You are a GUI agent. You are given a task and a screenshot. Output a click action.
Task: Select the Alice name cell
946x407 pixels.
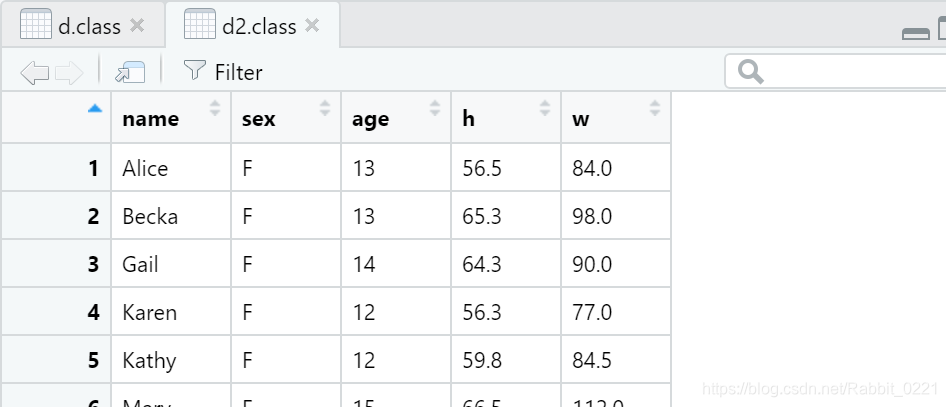(x=146, y=168)
